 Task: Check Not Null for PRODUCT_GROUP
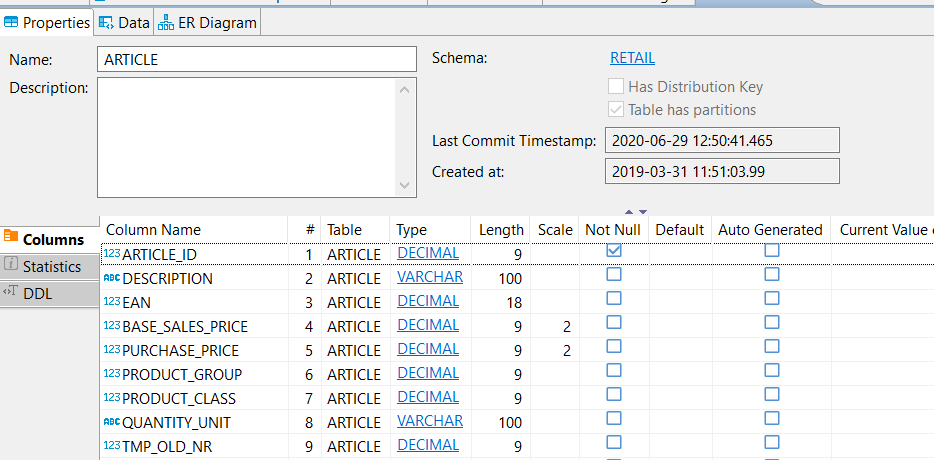pos(614,370)
